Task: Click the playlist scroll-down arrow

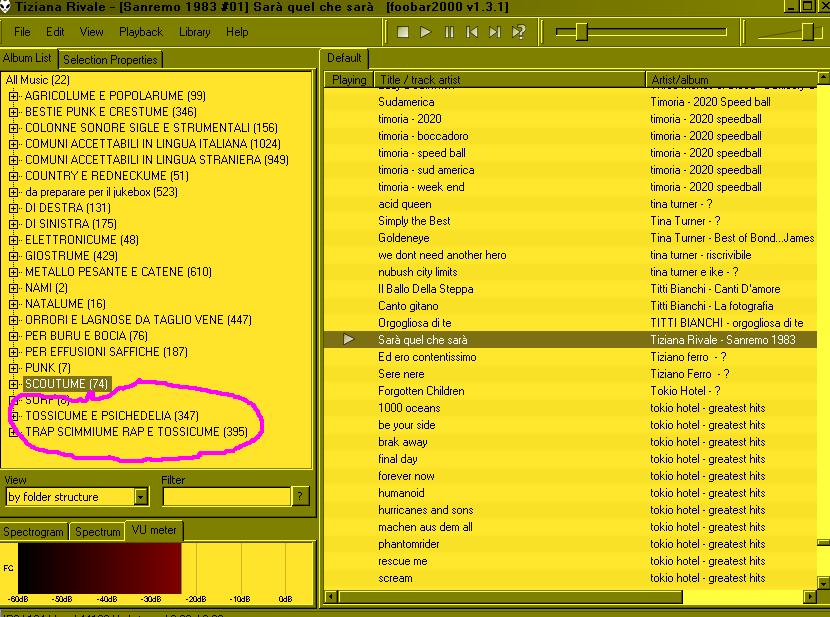Action: tap(823, 583)
